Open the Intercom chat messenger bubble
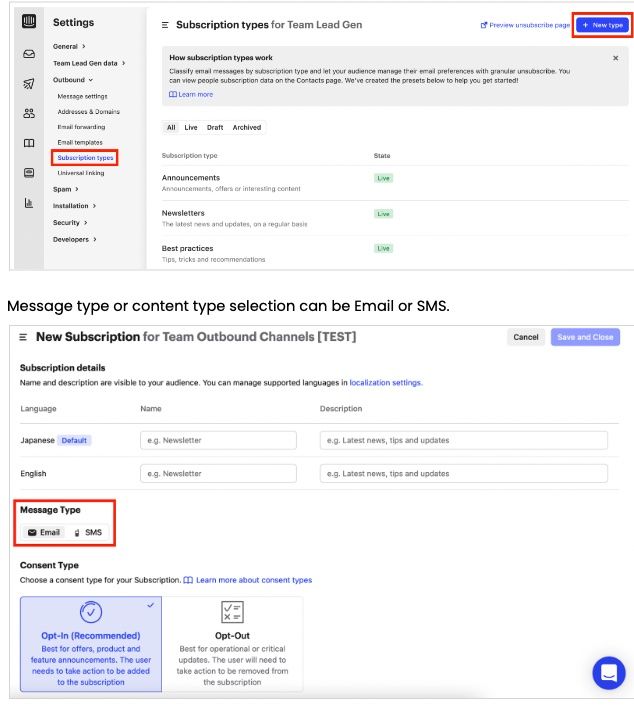Screen dimensions: 634x706 609,673
